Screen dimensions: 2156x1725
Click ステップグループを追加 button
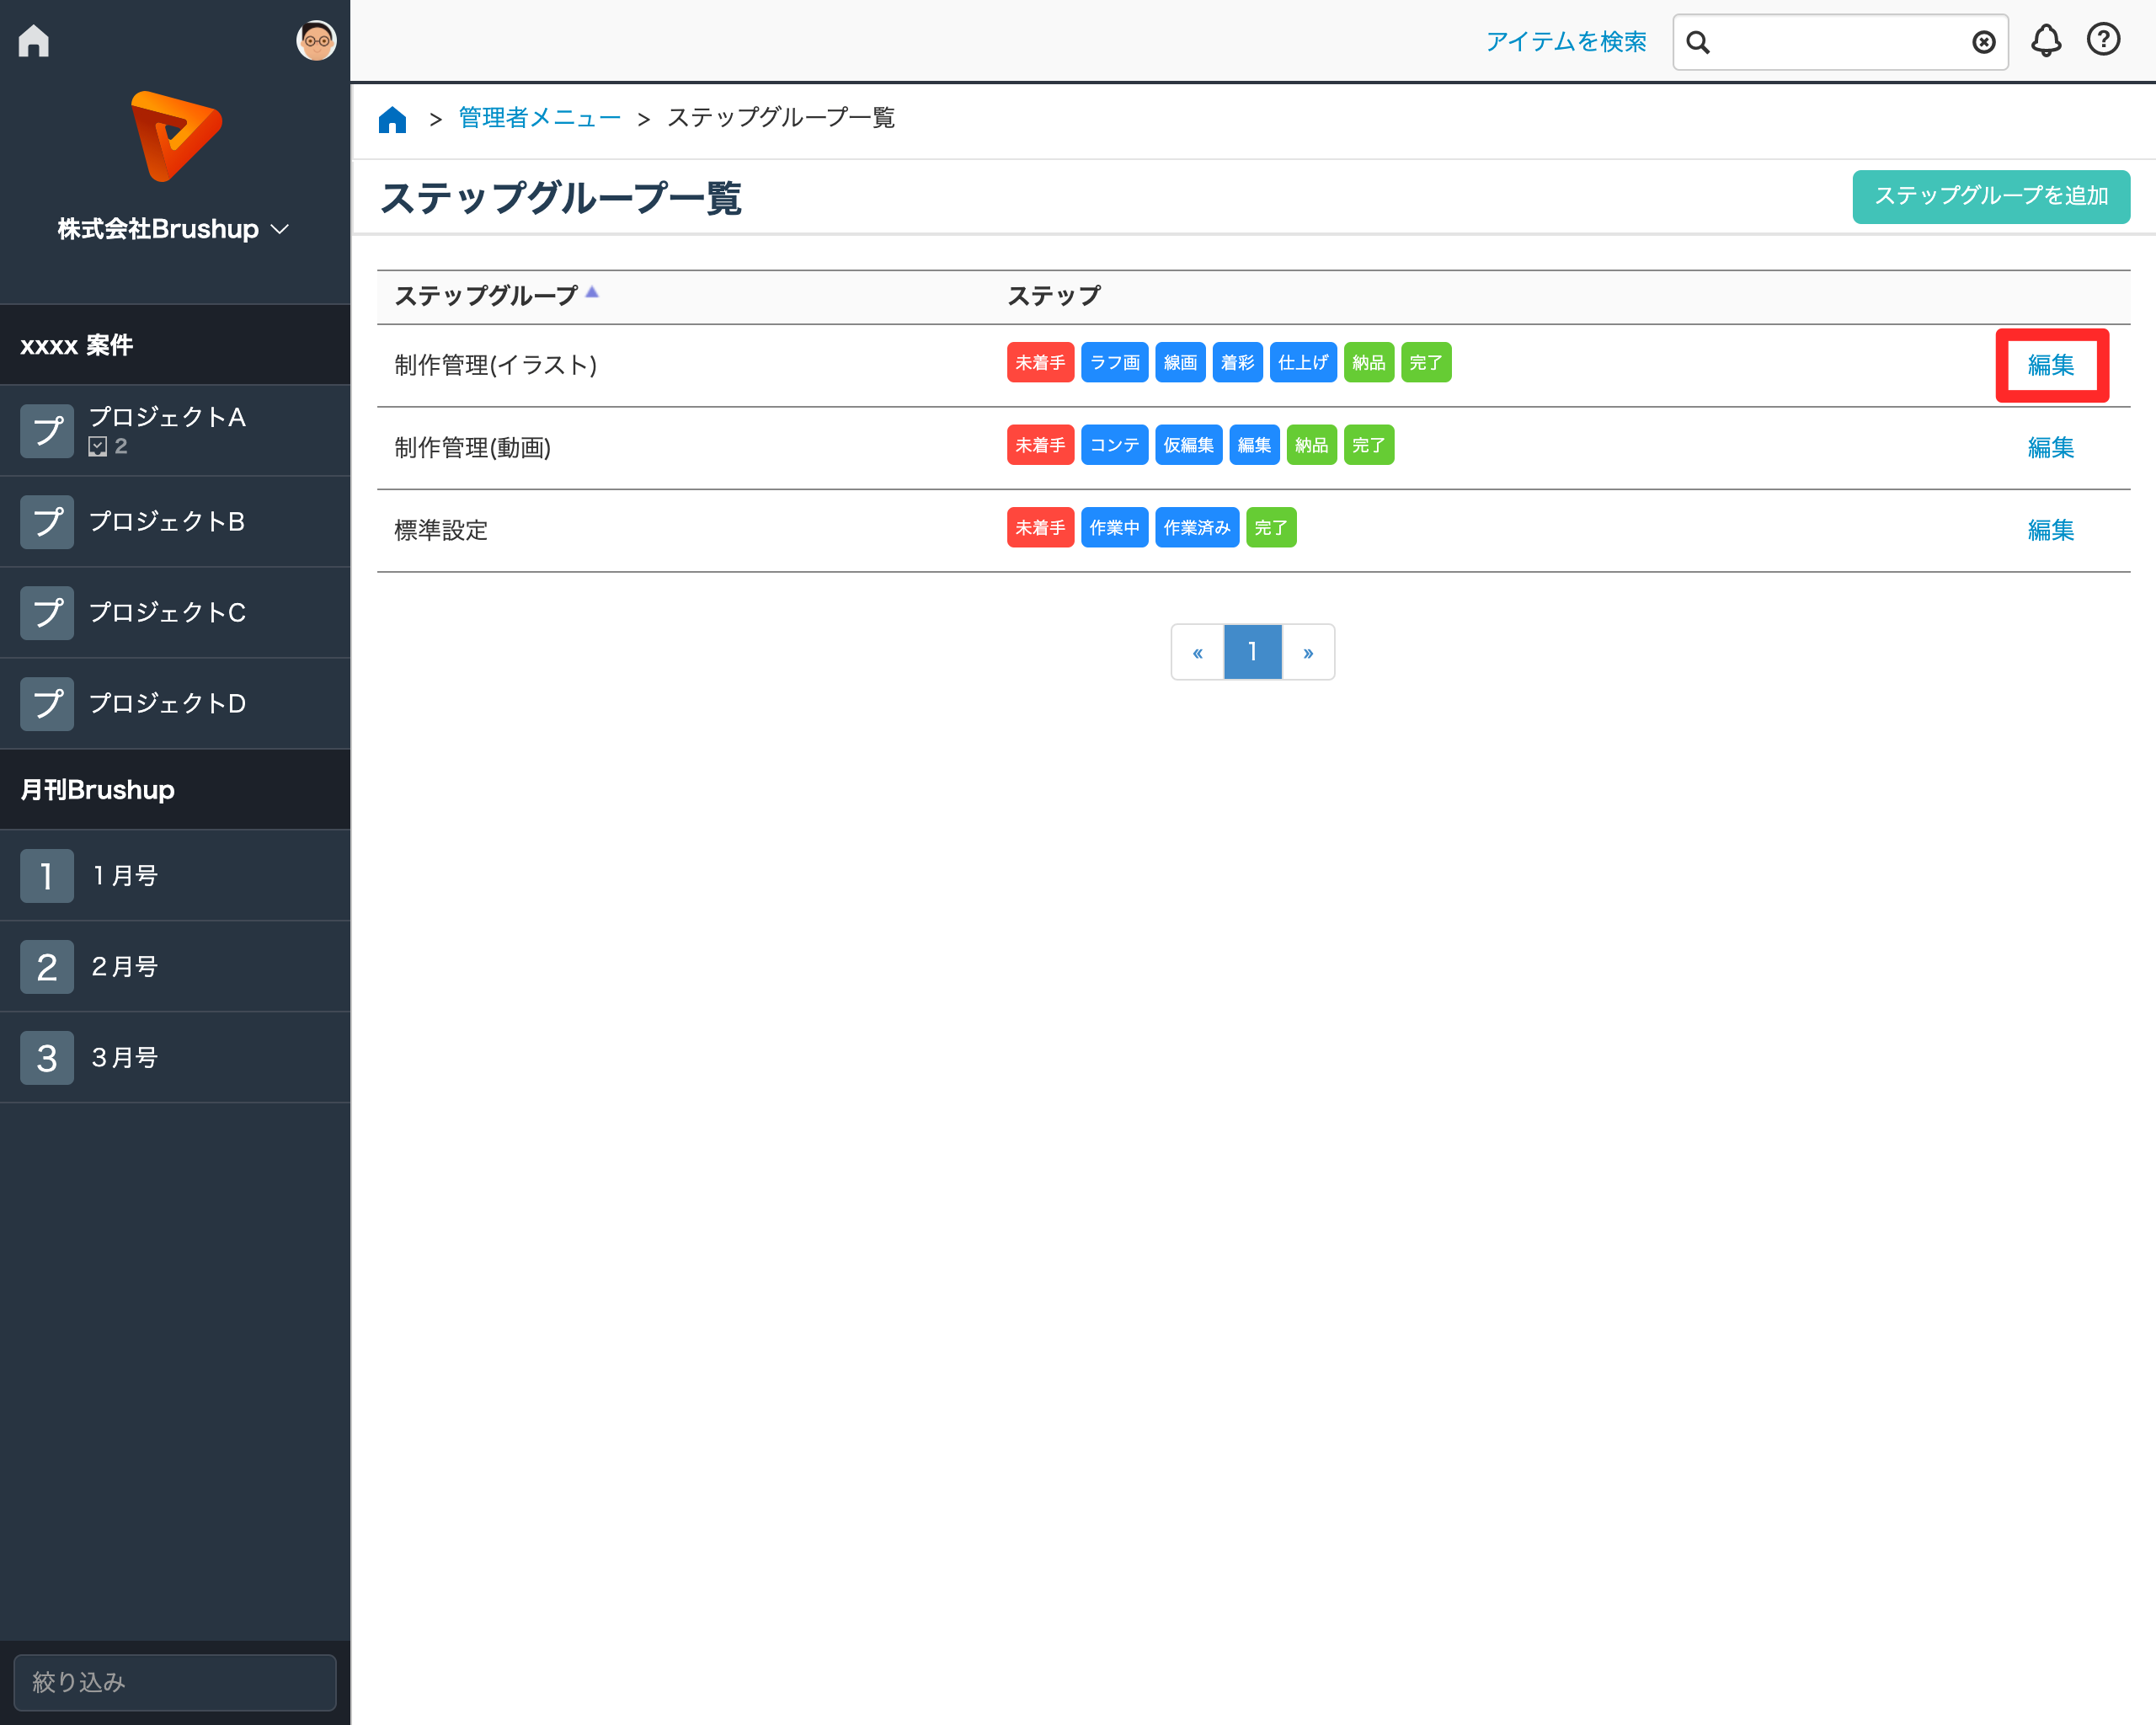pyautogui.click(x=1990, y=196)
